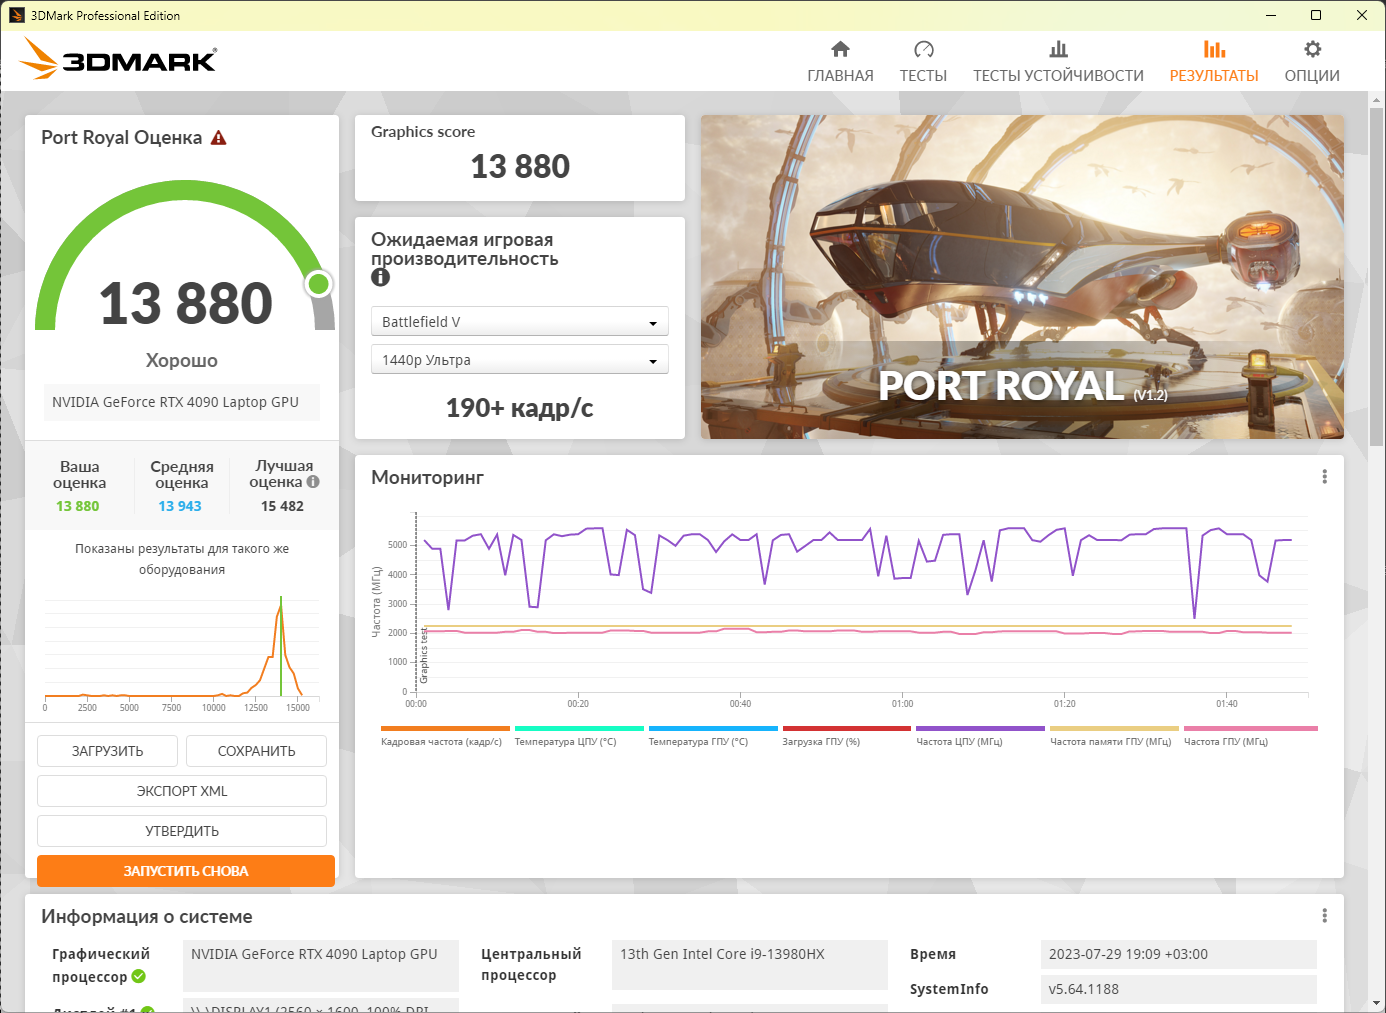
Task: Click the СОХРАНИТЬ button
Action: pos(257,751)
